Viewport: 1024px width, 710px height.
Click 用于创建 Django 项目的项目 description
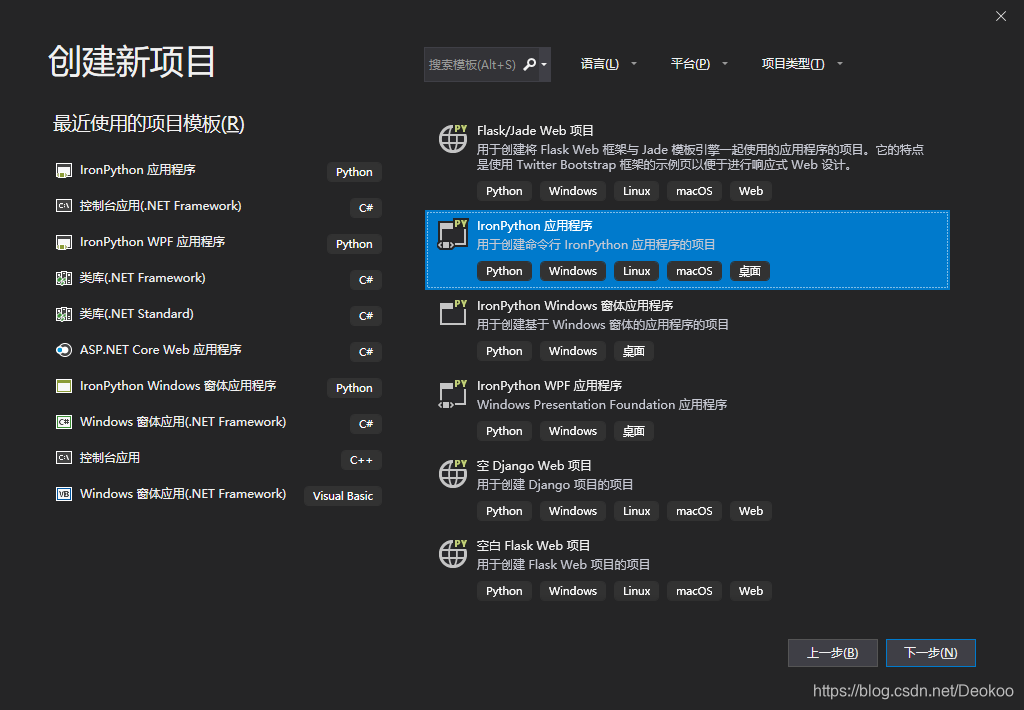click(x=554, y=485)
